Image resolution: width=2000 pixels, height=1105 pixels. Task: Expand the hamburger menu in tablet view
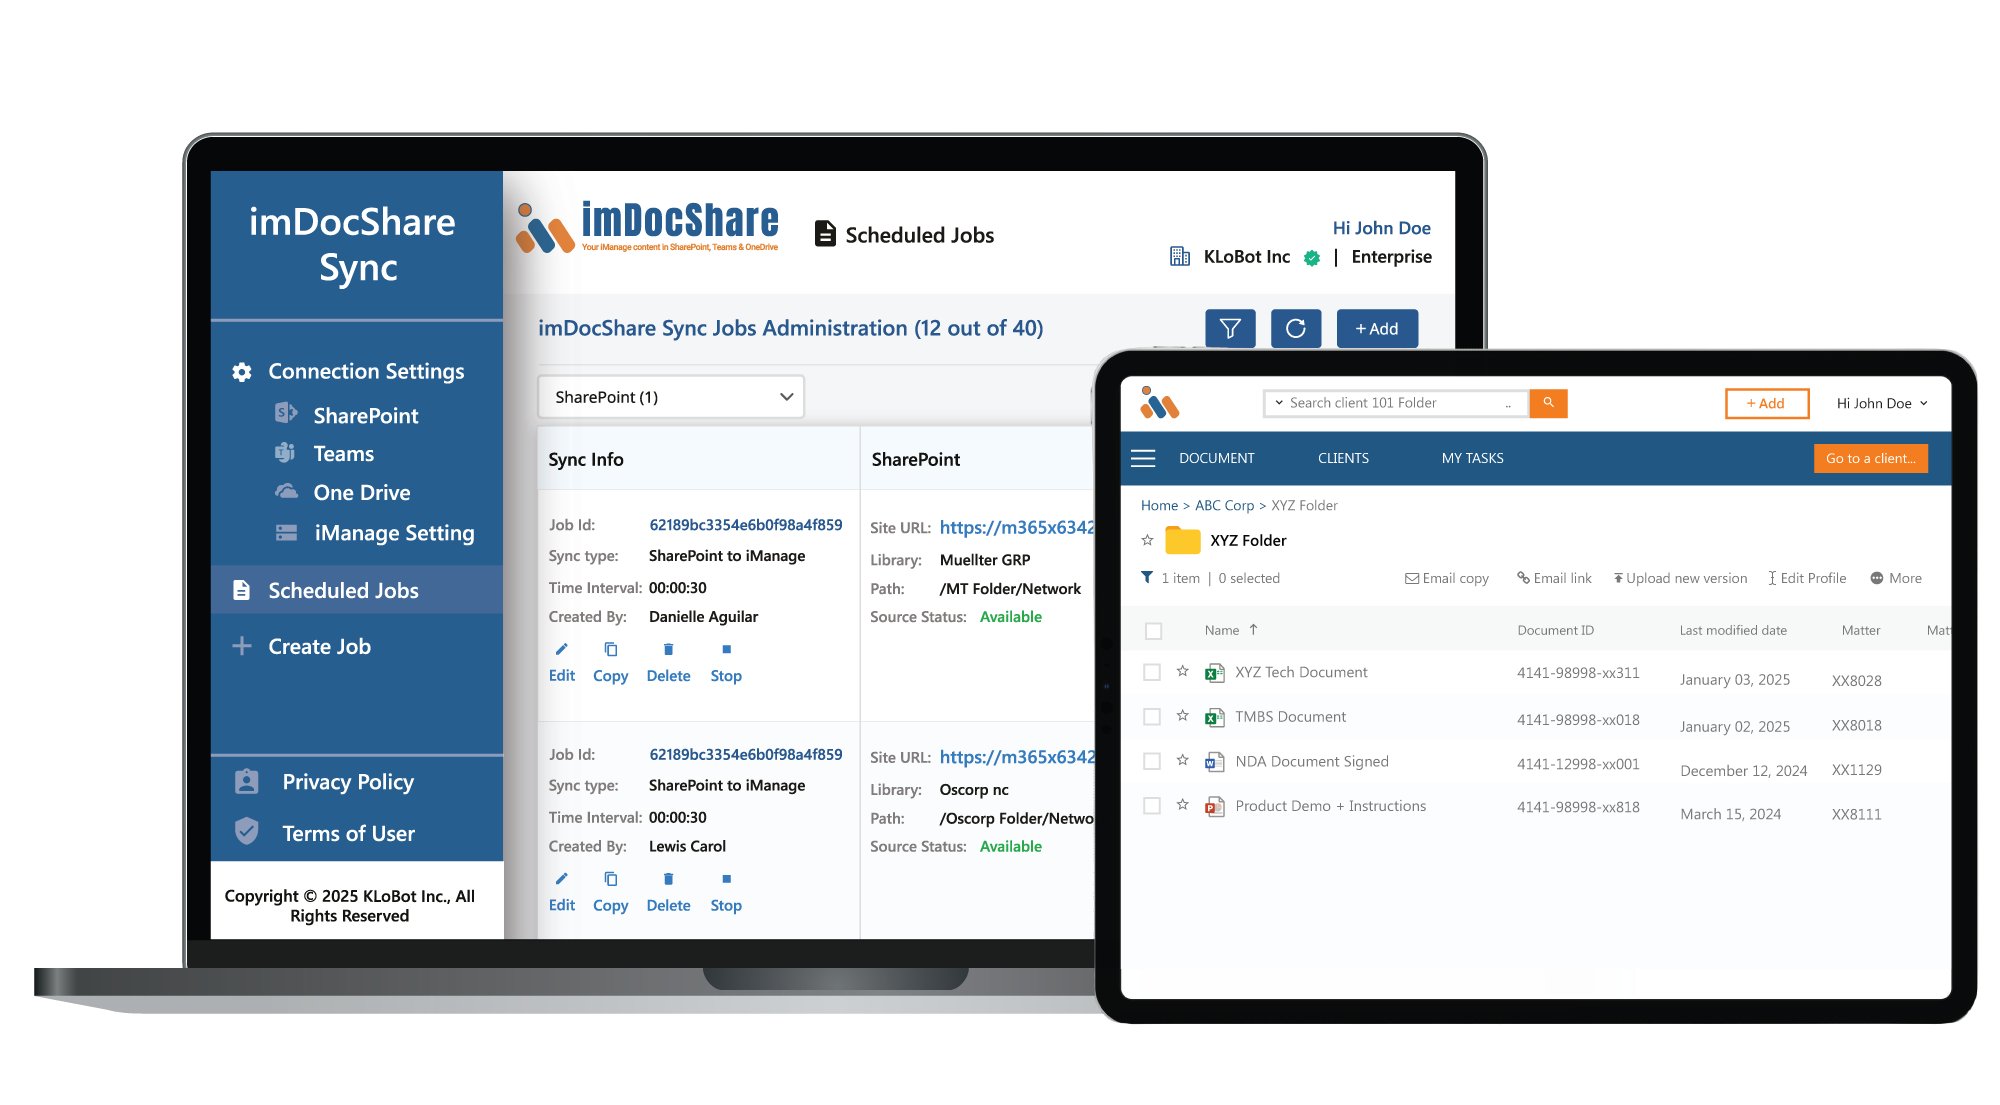[x=1144, y=456]
